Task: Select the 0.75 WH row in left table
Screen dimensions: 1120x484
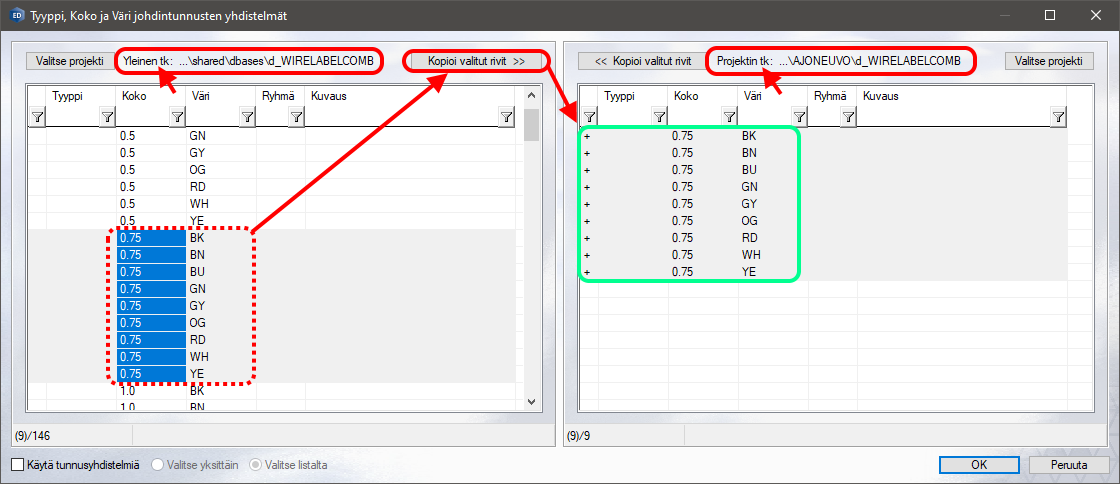Action: coord(272,357)
